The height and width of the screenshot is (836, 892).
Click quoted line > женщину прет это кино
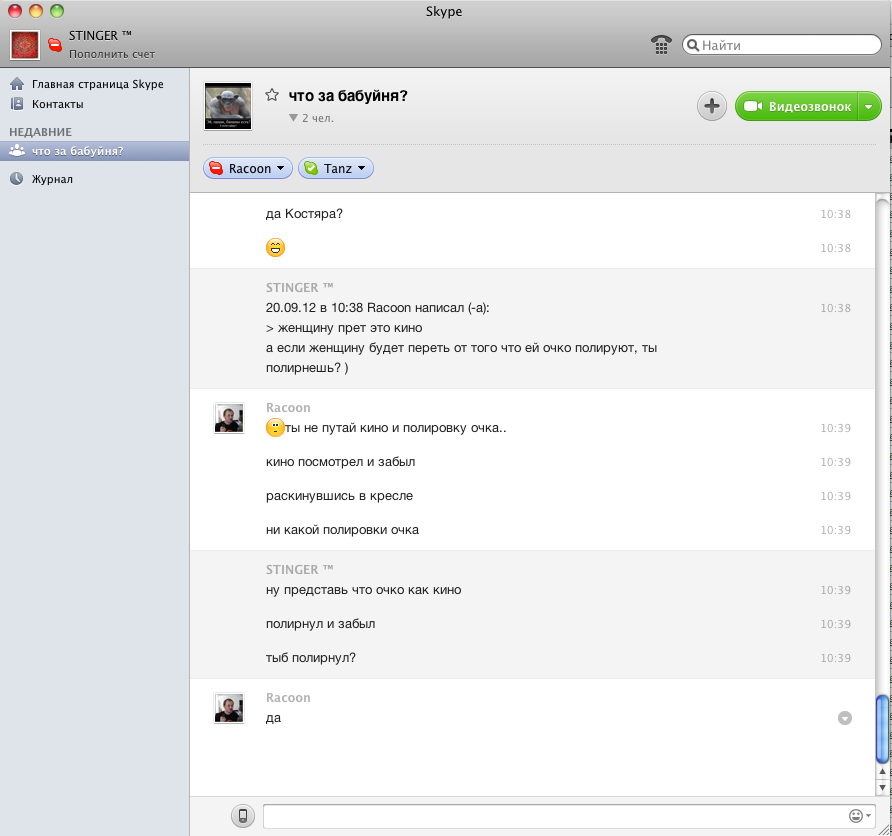344,328
